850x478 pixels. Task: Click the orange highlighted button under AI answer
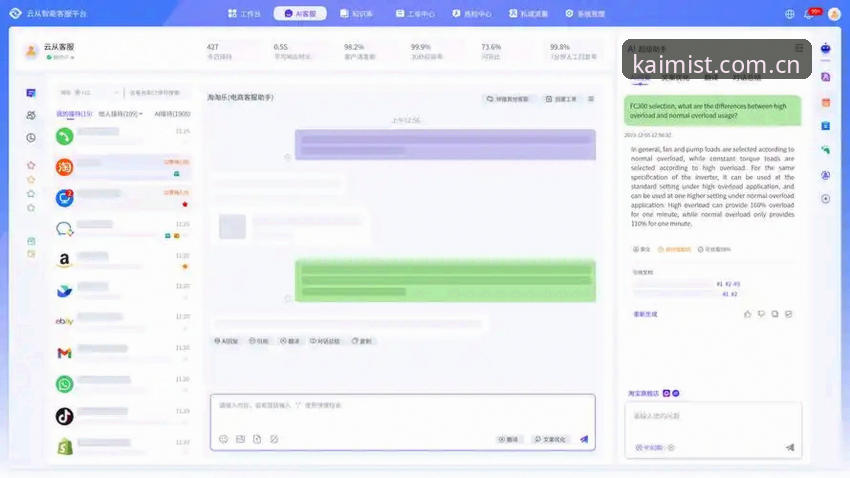(x=674, y=249)
